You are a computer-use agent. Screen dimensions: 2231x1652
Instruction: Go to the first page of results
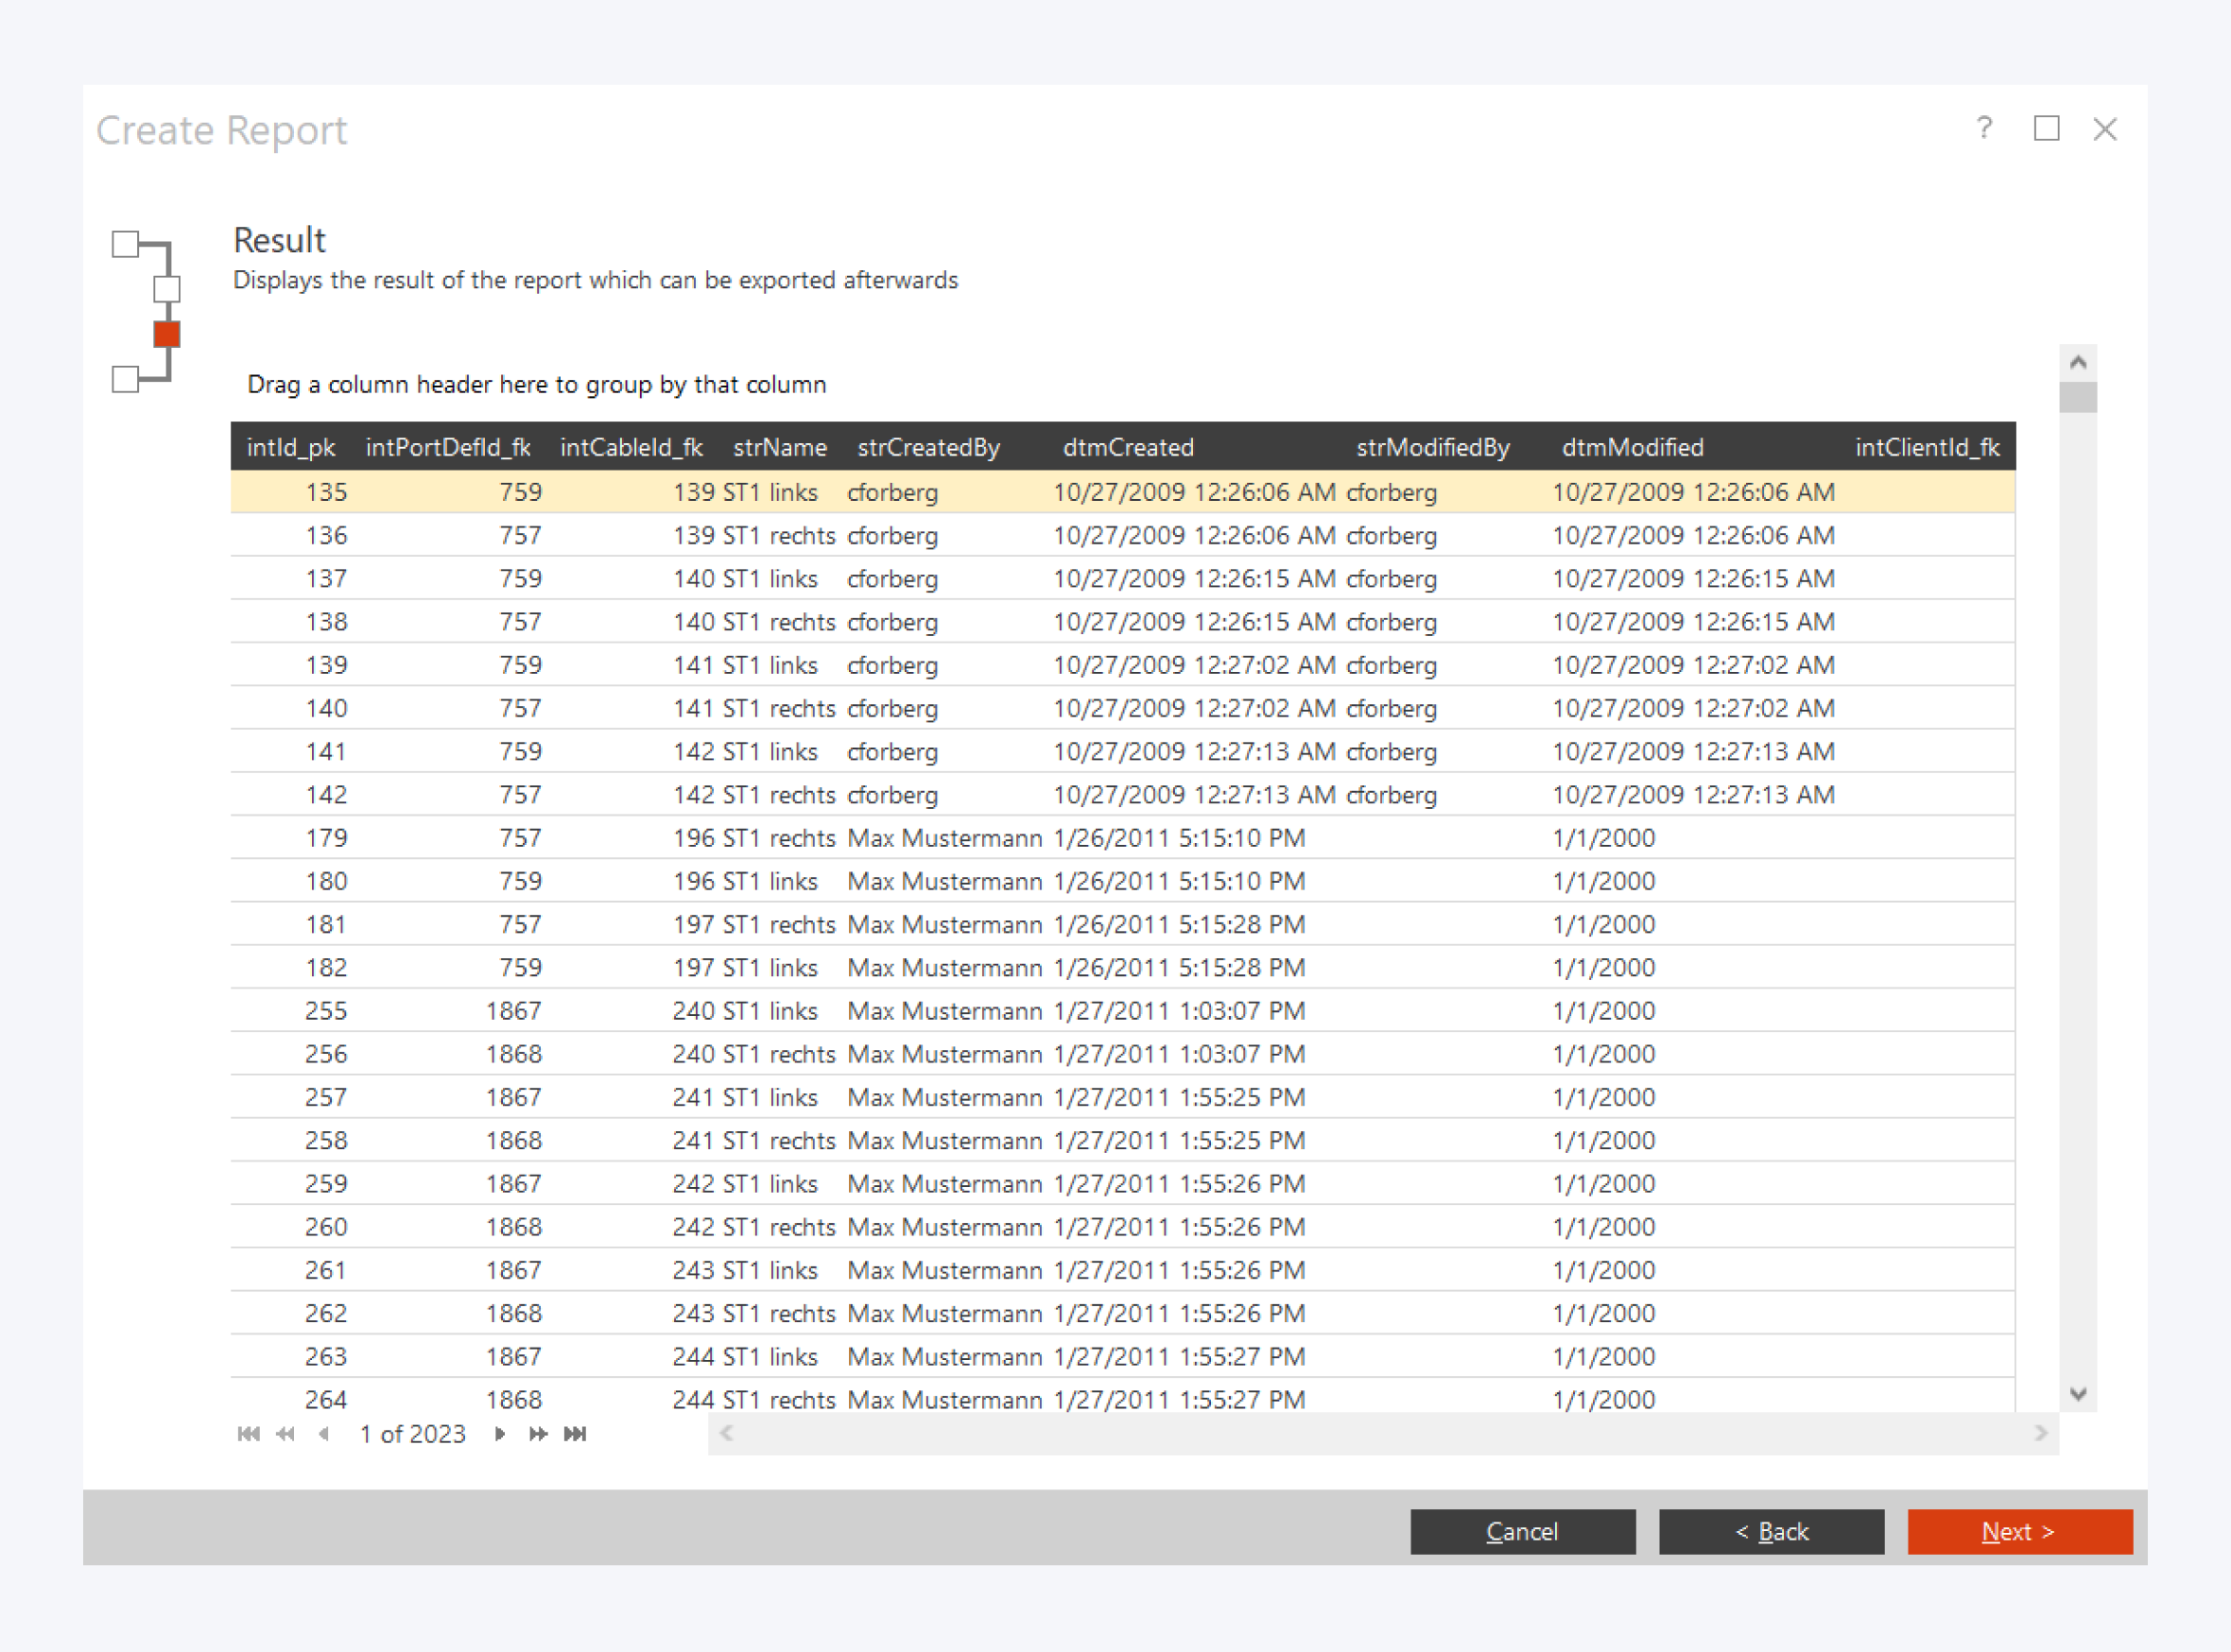coord(249,1434)
